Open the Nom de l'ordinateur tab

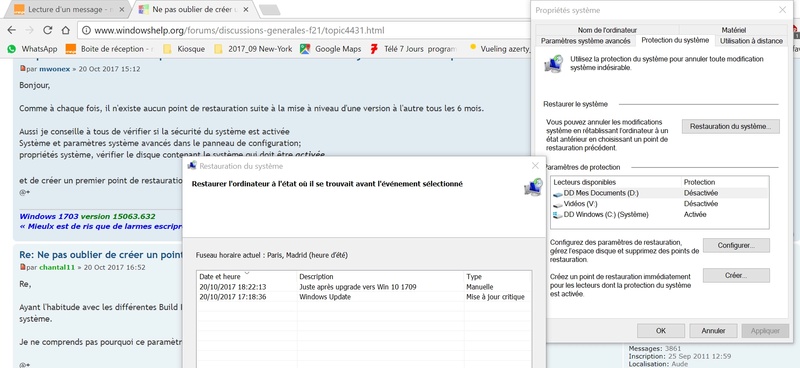pyautogui.click(x=607, y=30)
